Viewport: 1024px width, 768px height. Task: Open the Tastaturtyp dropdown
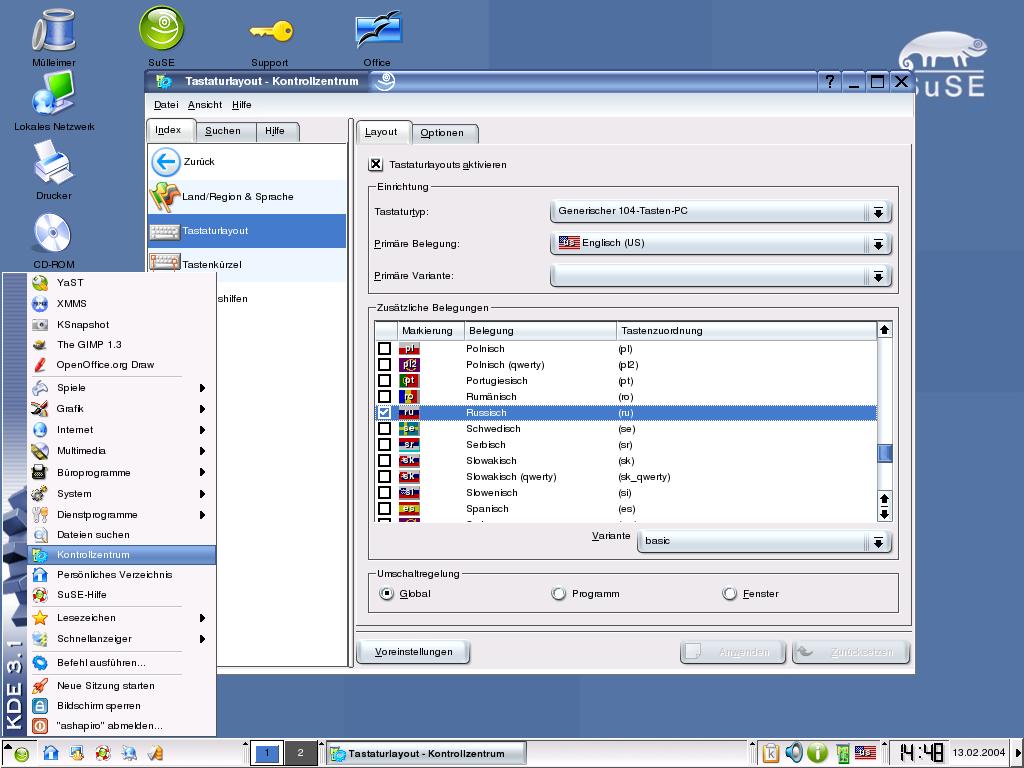tap(721, 212)
